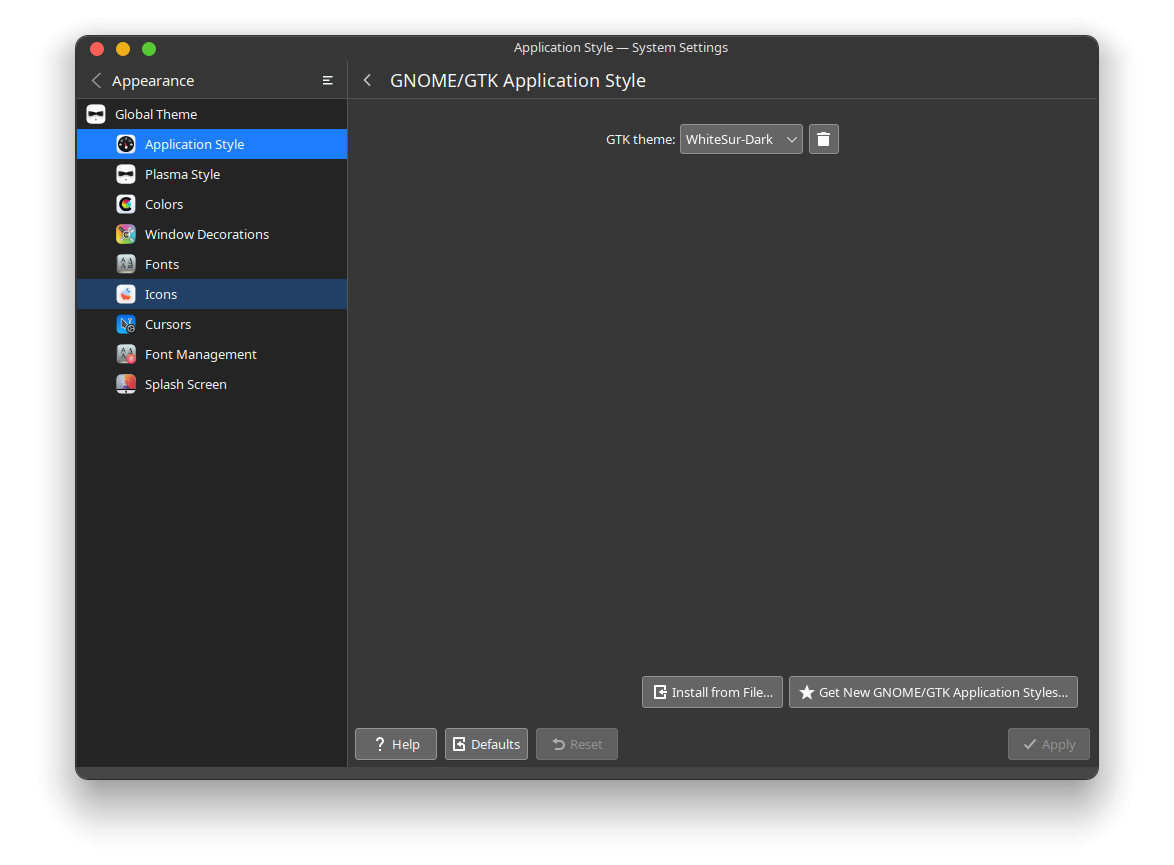Open Help
Image resolution: width=1174 pixels, height=865 pixels.
[x=395, y=744]
